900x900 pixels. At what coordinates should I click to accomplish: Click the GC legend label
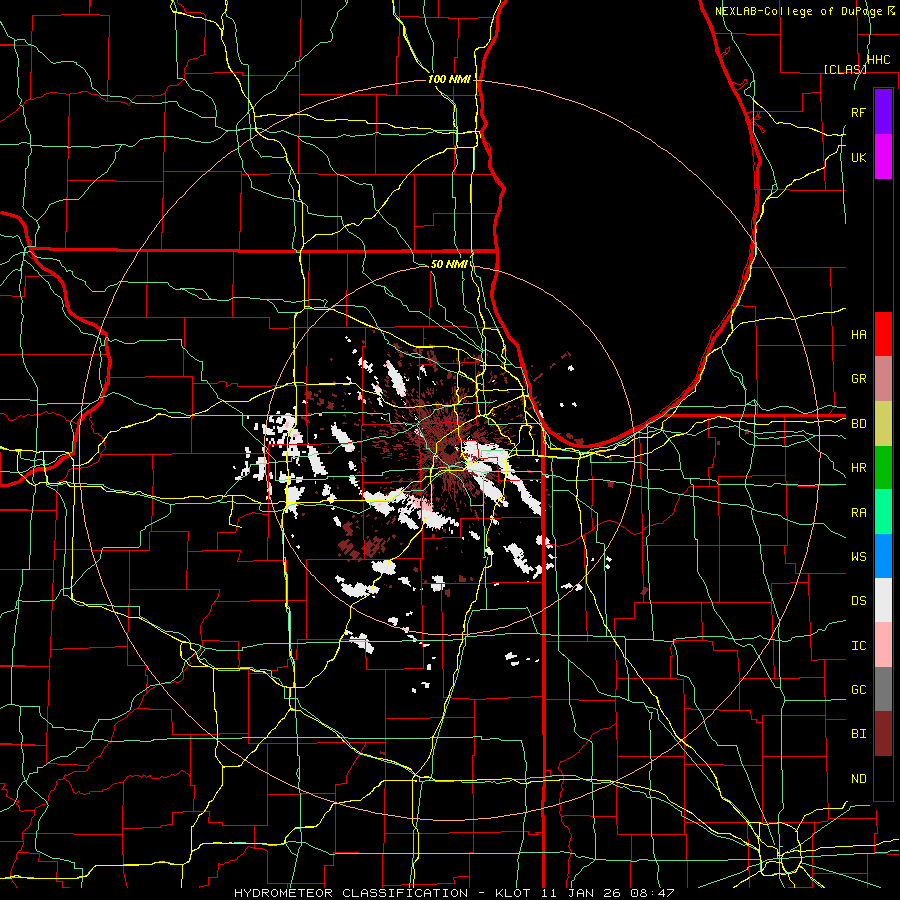point(858,690)
